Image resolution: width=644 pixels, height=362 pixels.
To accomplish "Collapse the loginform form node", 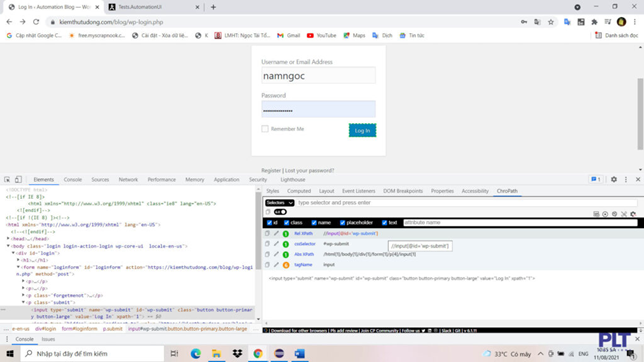I will (x=18, y=267).
